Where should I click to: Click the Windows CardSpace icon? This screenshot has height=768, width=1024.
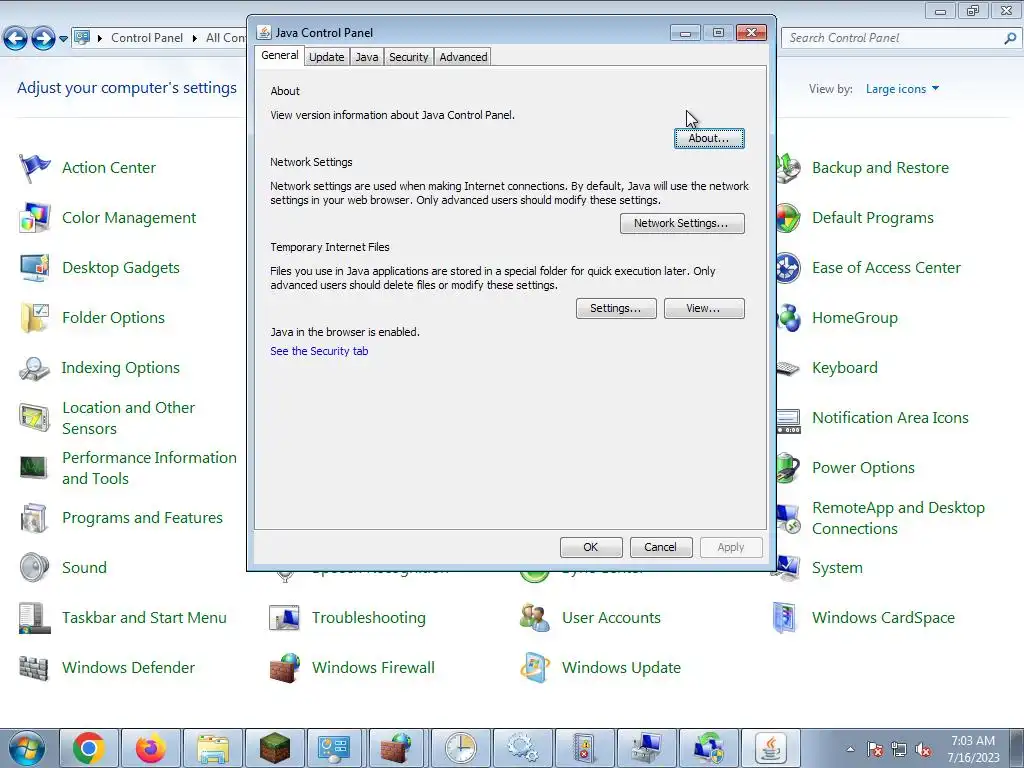tap(784, 618)
